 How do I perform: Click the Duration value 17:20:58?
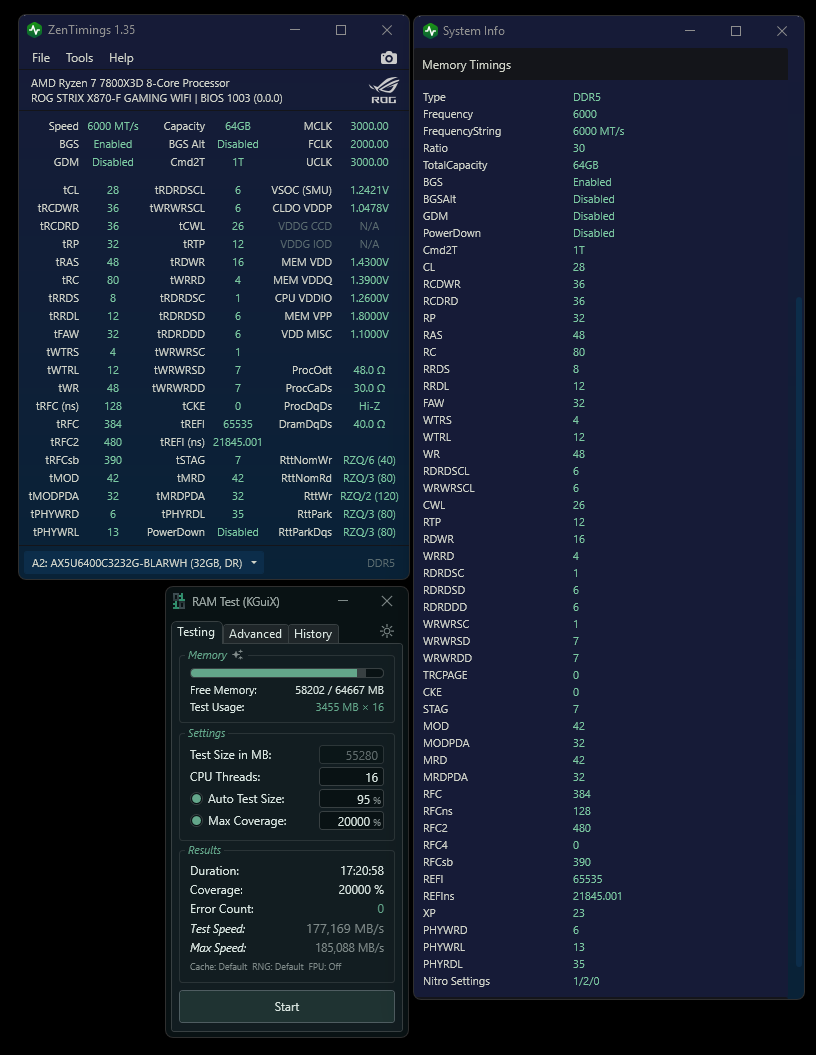pos(362,871)
